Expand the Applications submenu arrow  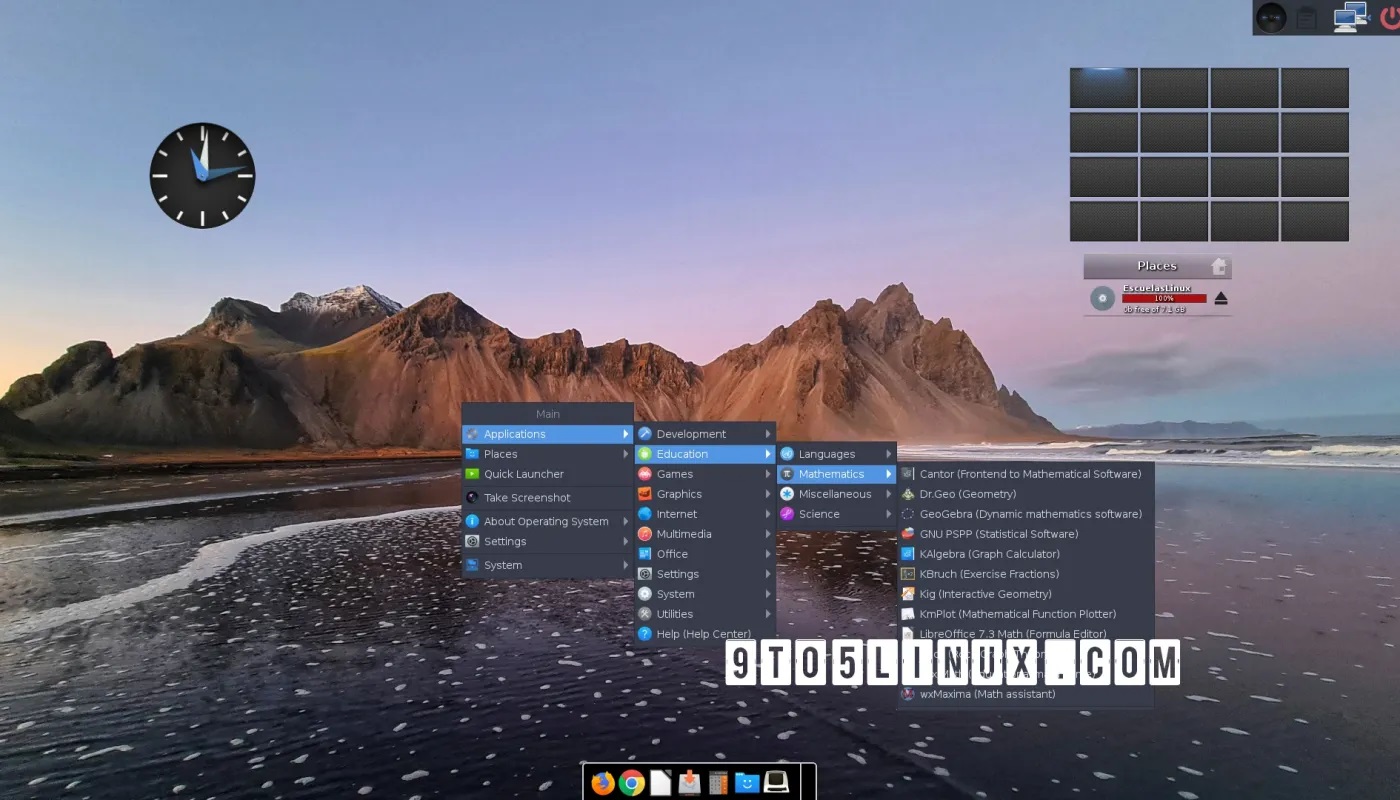click(x=626, y=434)
